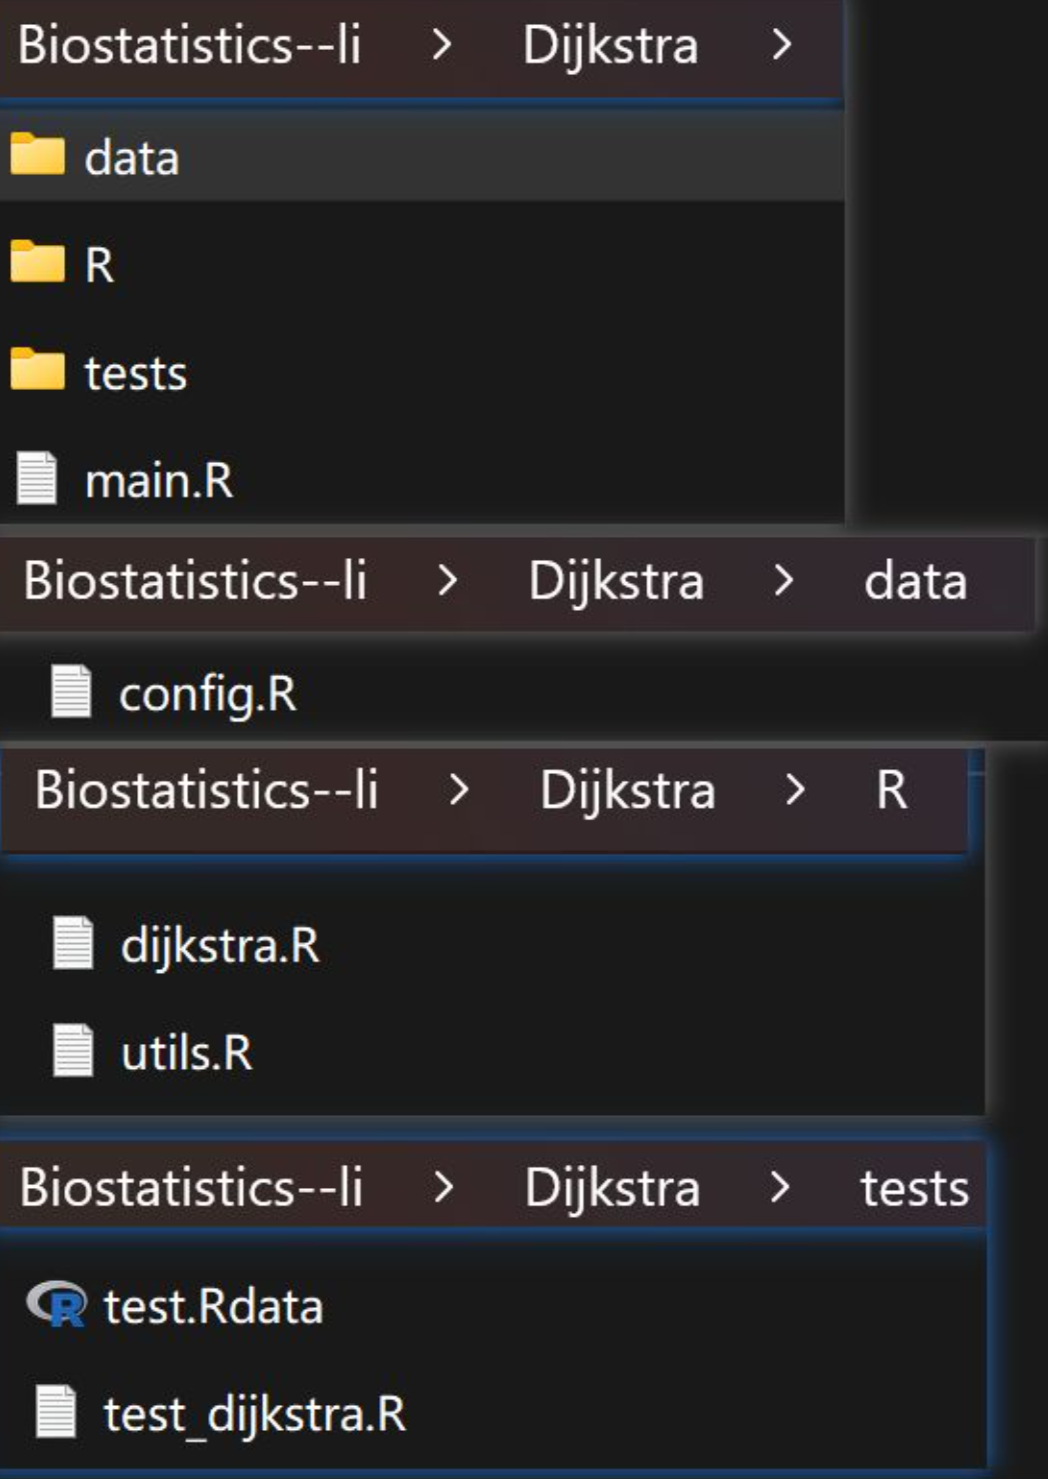The image size is (1048, 1479).
Task: Click the tests folder icon
Action: 37,370
